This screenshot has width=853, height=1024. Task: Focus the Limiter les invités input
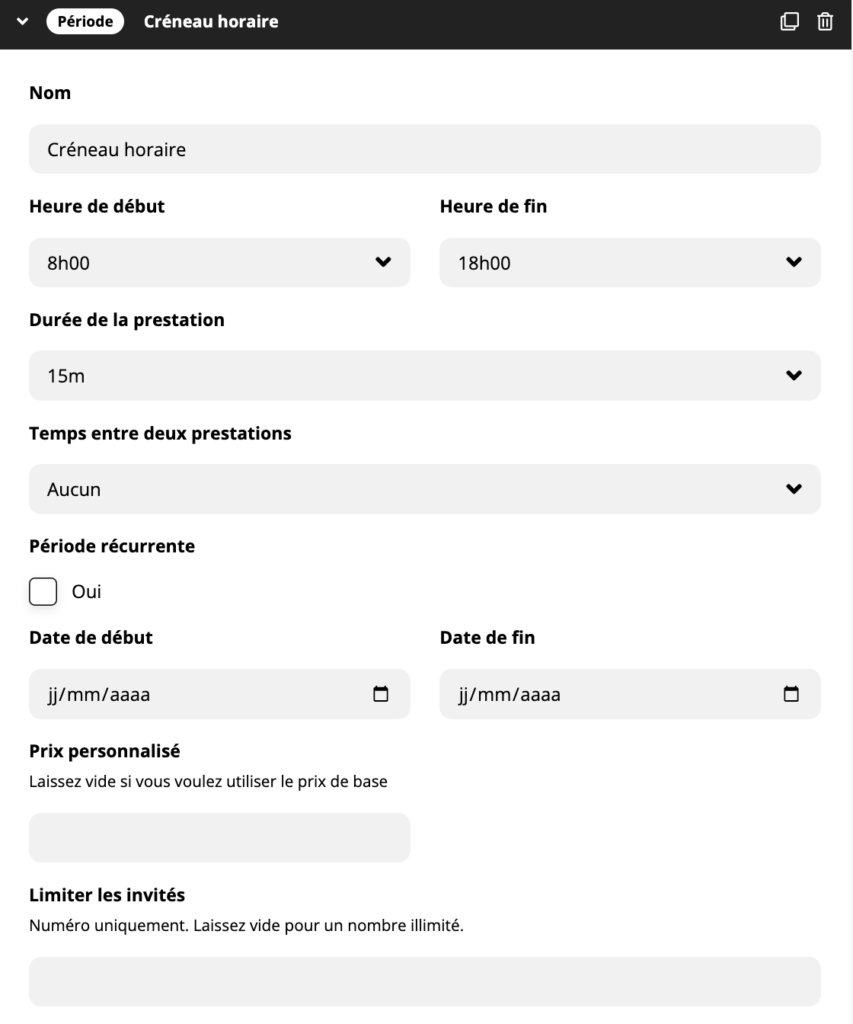coord(424,981)
